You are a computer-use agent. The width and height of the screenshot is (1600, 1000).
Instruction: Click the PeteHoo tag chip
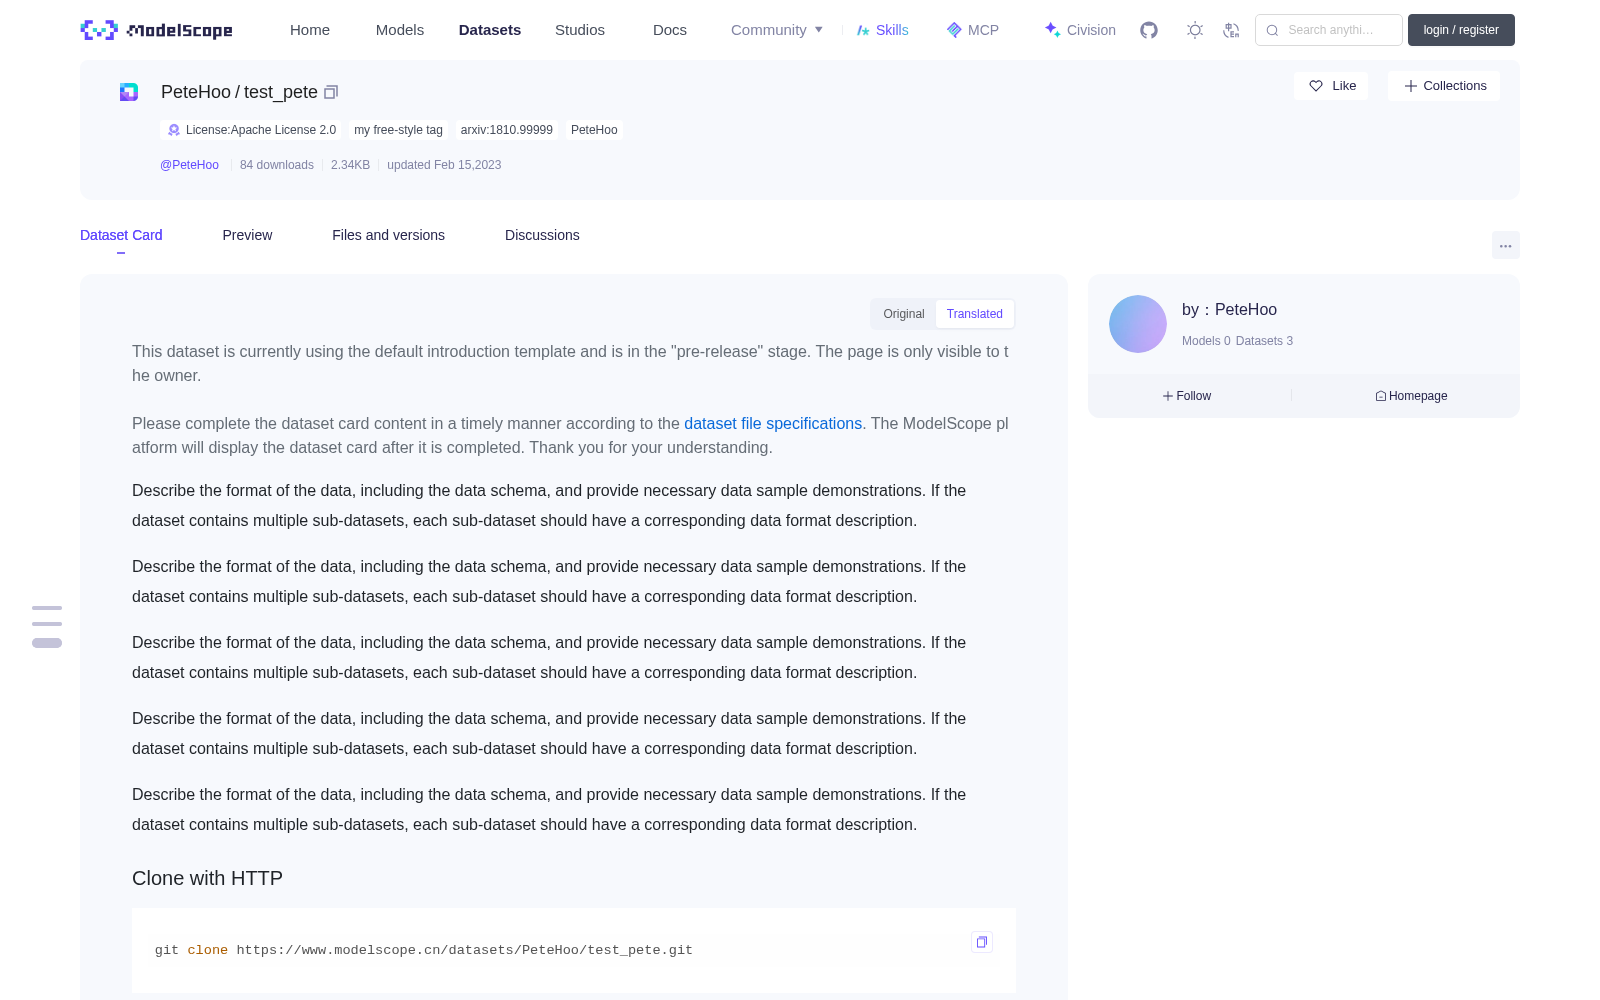pyautogui.click(x=594, y=130)
